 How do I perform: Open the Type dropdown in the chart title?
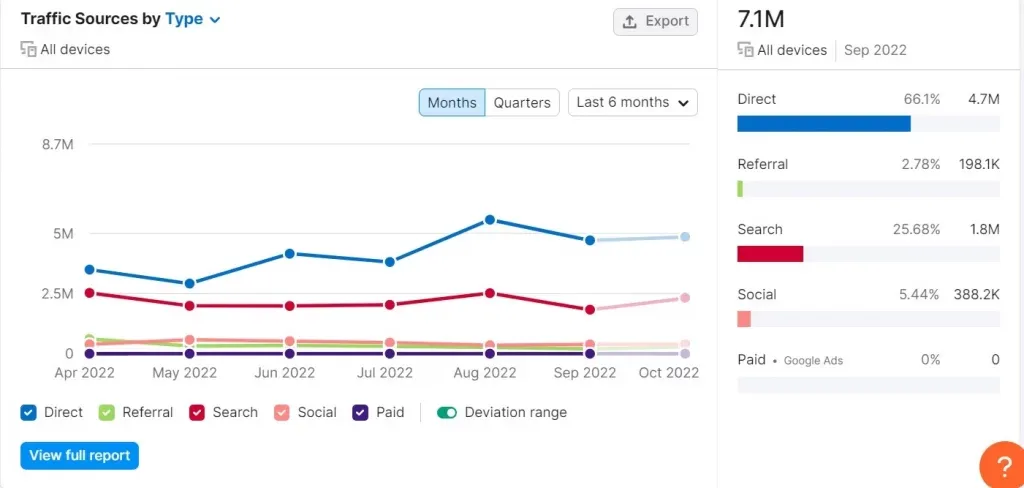(x=193, y=19)
